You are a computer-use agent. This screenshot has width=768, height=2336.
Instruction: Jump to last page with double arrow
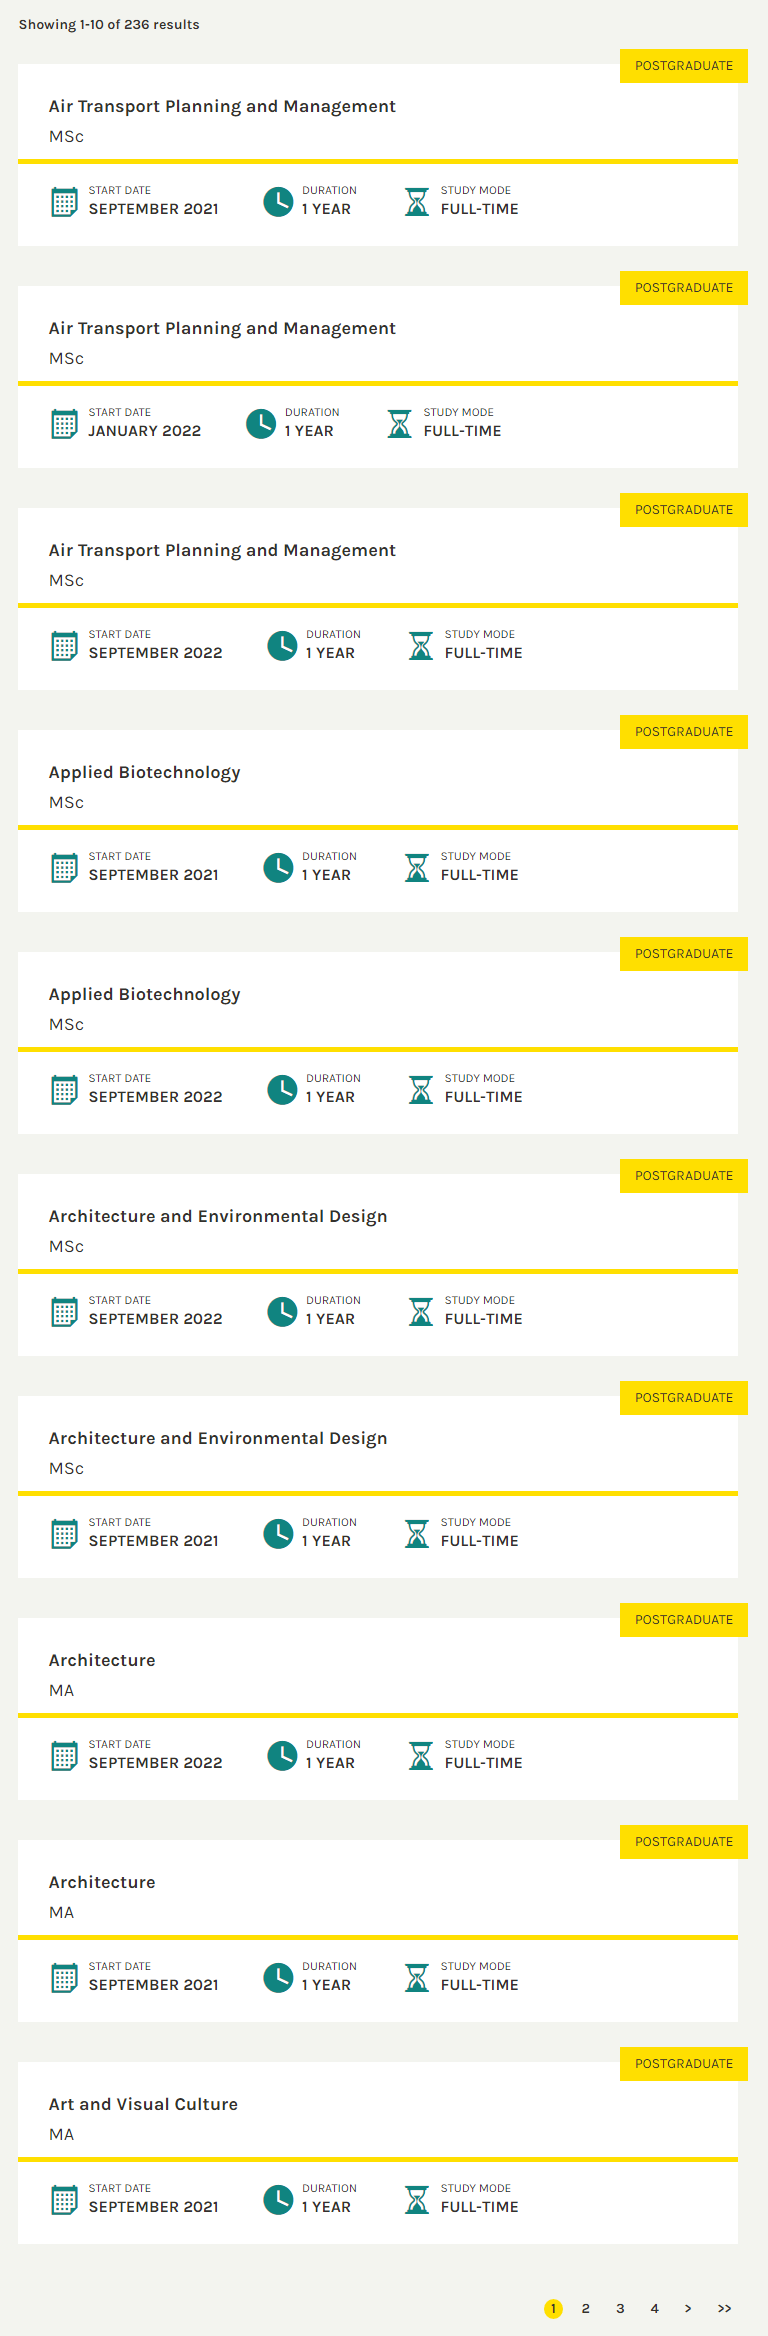pos(724,2309)
